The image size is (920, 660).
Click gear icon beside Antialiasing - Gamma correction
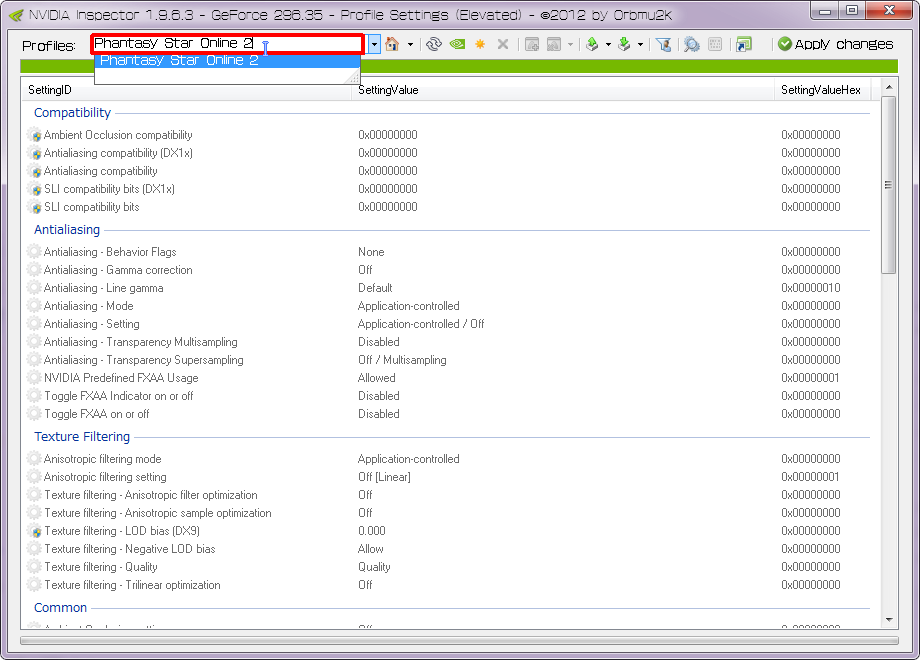coord(35,270)
